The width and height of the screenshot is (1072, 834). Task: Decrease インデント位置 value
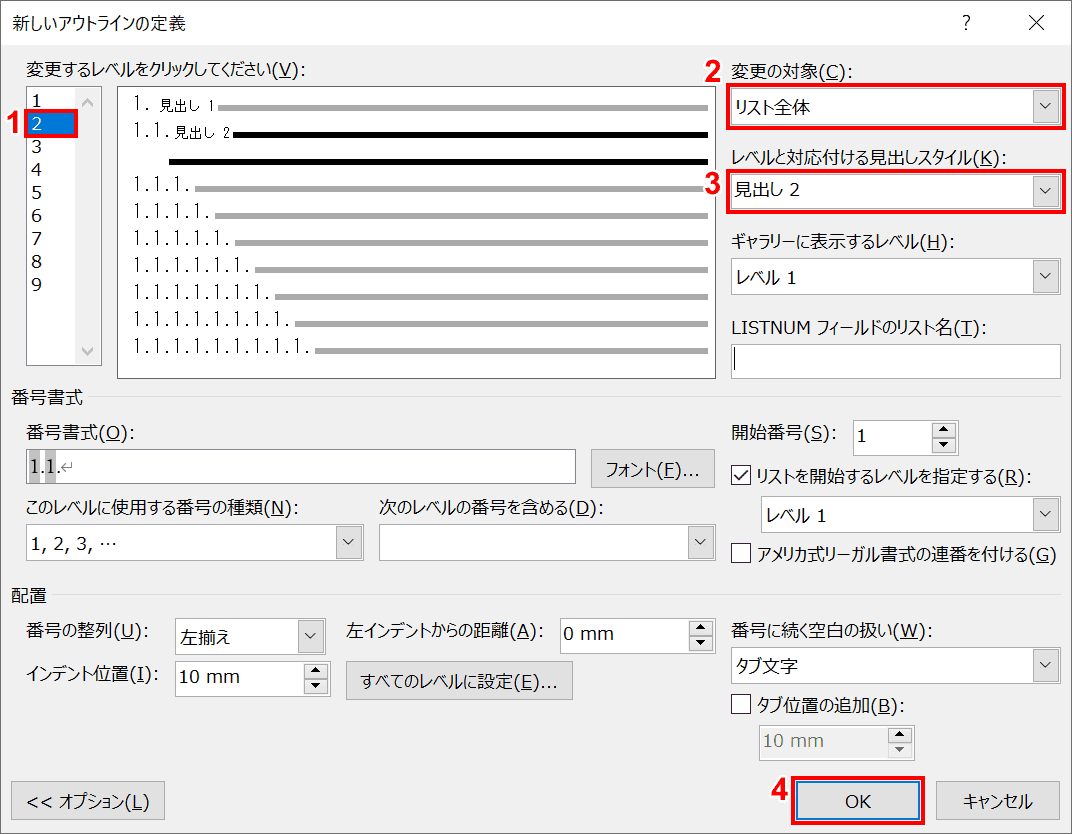[316, 686]
